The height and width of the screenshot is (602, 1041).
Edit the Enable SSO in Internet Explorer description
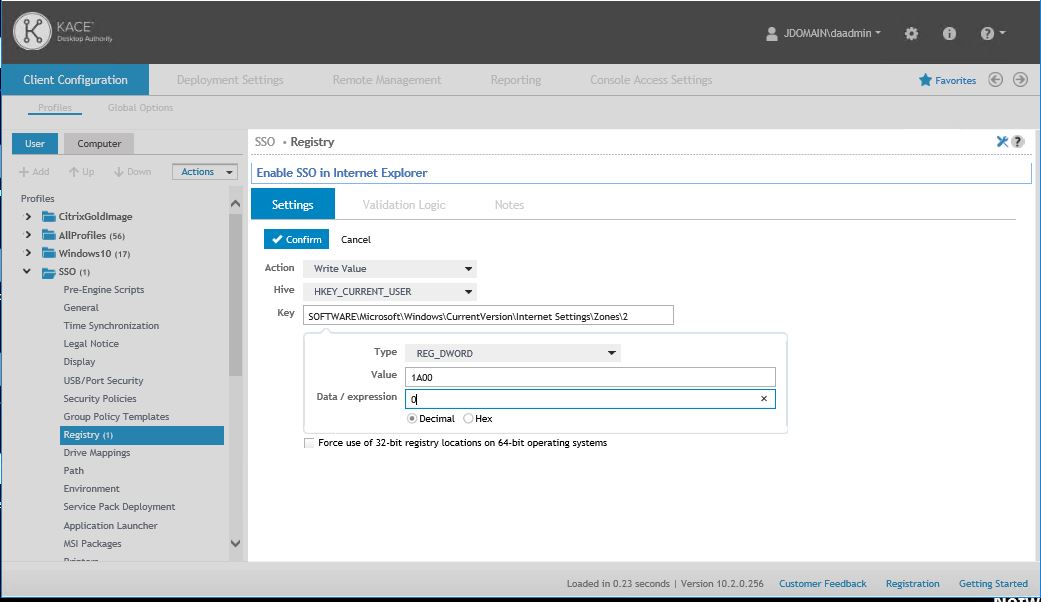coord(641,173)
